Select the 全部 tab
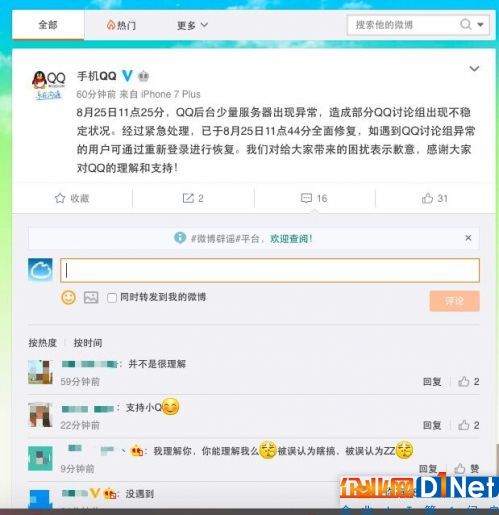The width and height of the screenshot is (499, 515). coord(48,25)
